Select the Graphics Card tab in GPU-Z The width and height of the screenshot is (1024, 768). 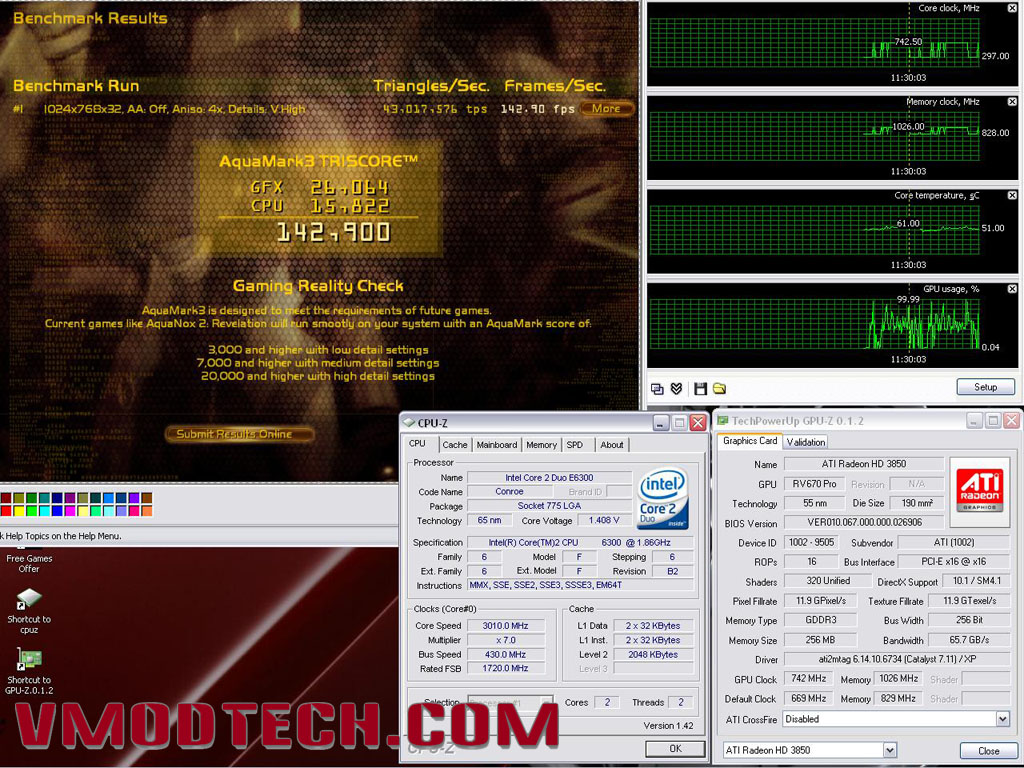750,441
